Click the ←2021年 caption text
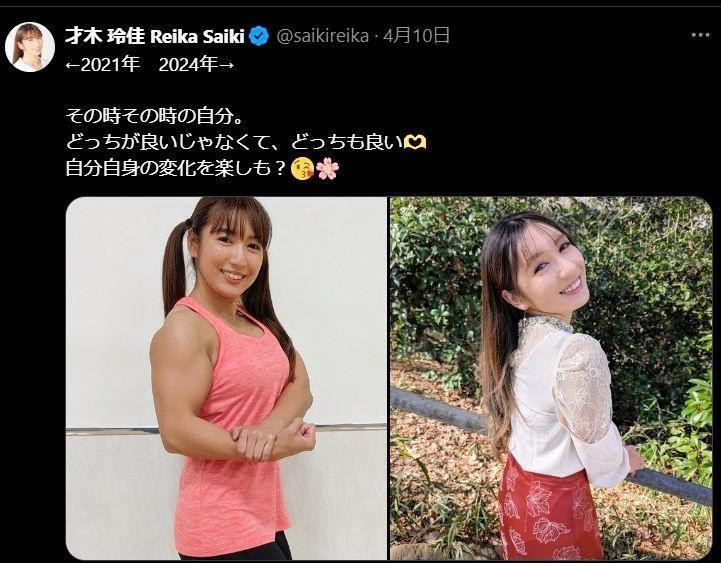The width and height of the screenshot is (721, 563). [x=102, y=65]
